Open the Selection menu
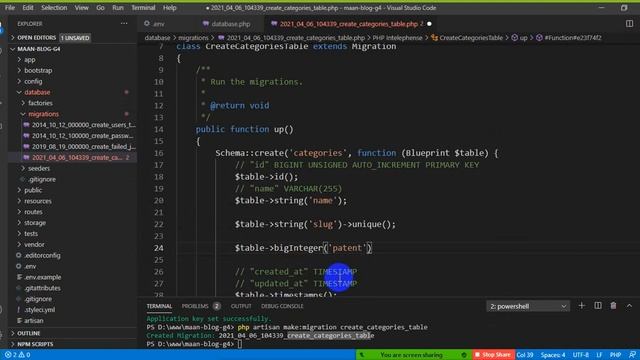Screen dimensions: 640x360 coord(54,8)
